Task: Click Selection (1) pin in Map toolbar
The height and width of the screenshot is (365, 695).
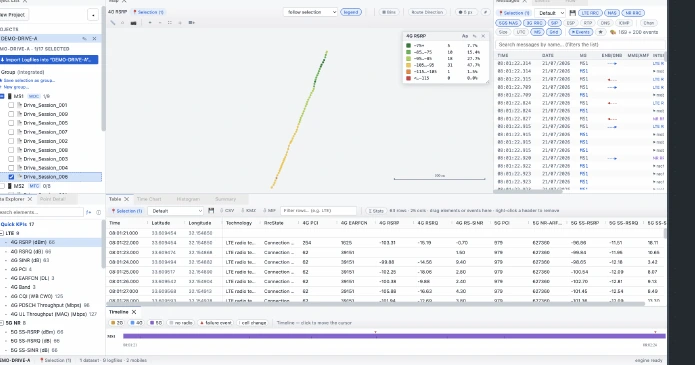Action: point(148,12)
